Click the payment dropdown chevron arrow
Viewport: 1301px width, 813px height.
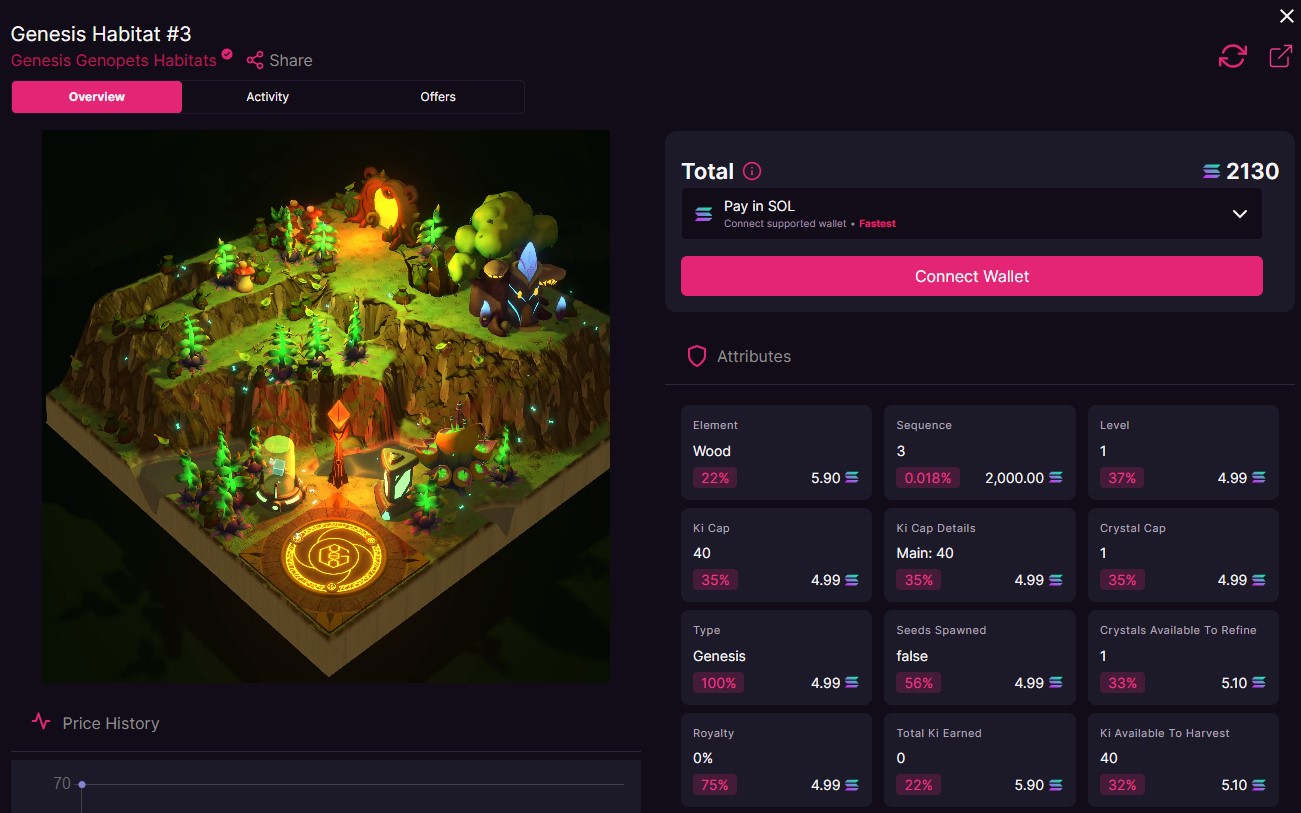(x=1240, y=214)
